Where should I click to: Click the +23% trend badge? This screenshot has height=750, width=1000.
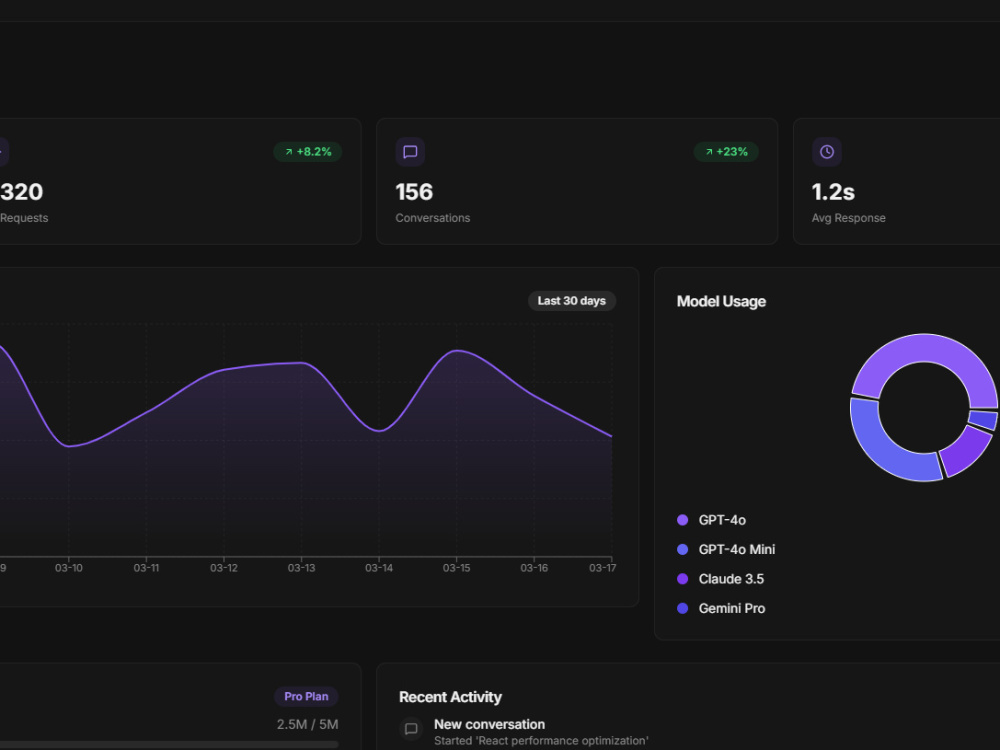[726, 152]
